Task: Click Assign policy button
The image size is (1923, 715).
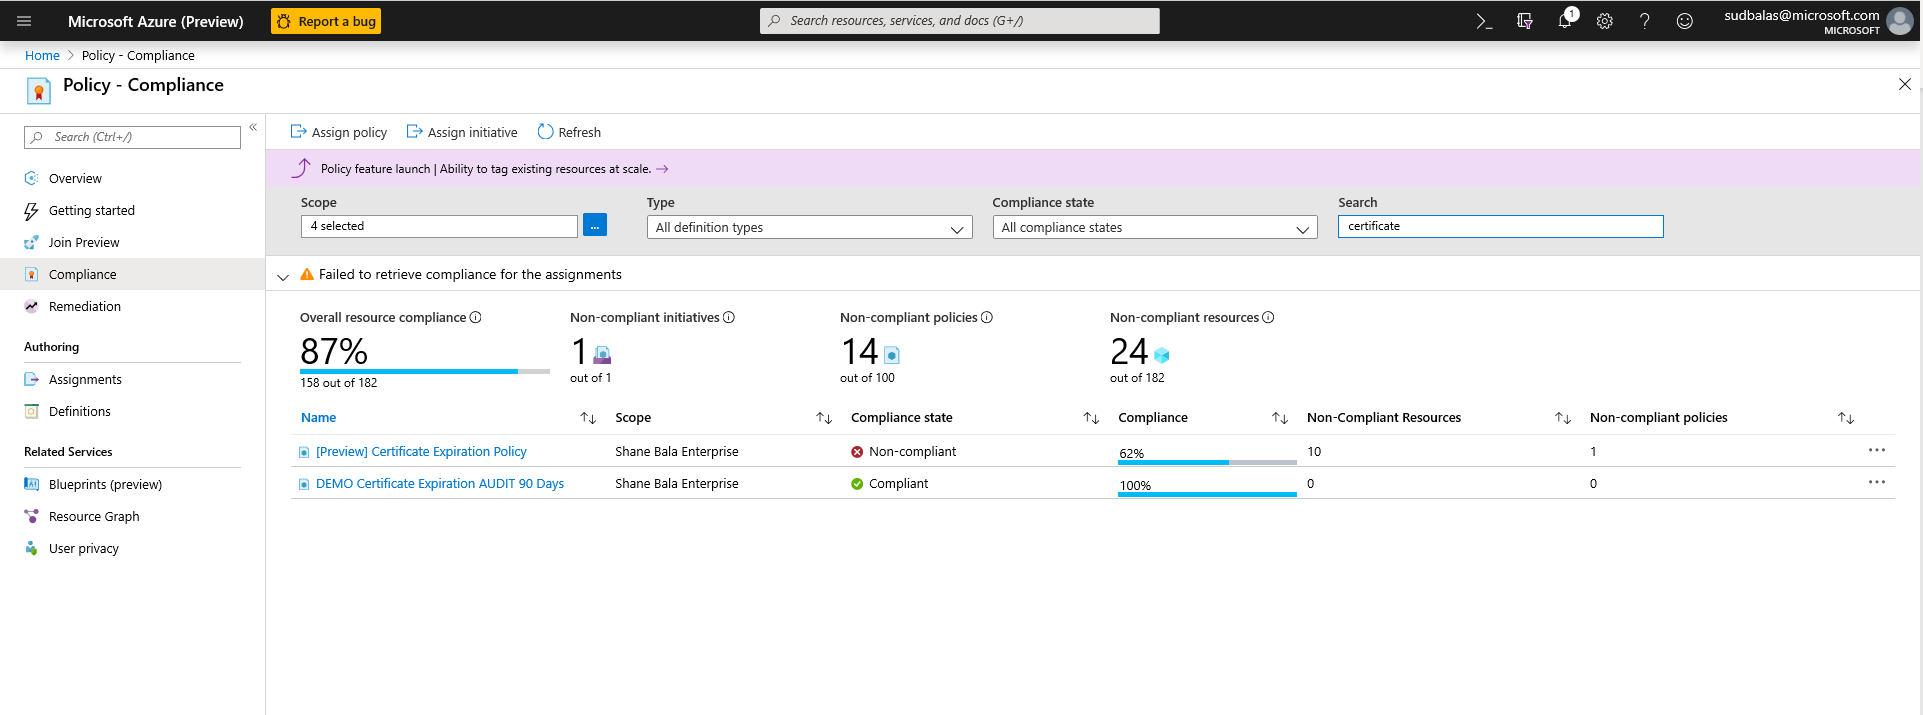Action: click(x=339, y=132)
